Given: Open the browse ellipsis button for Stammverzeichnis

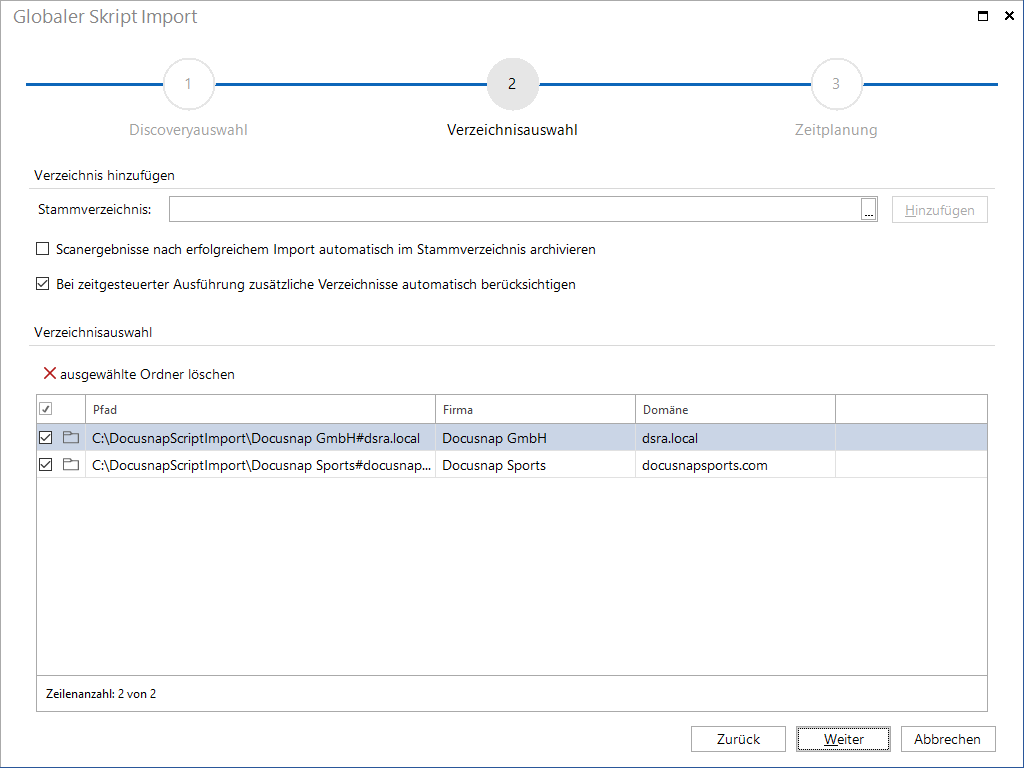Looking at the screenshot, I should 869,210.
